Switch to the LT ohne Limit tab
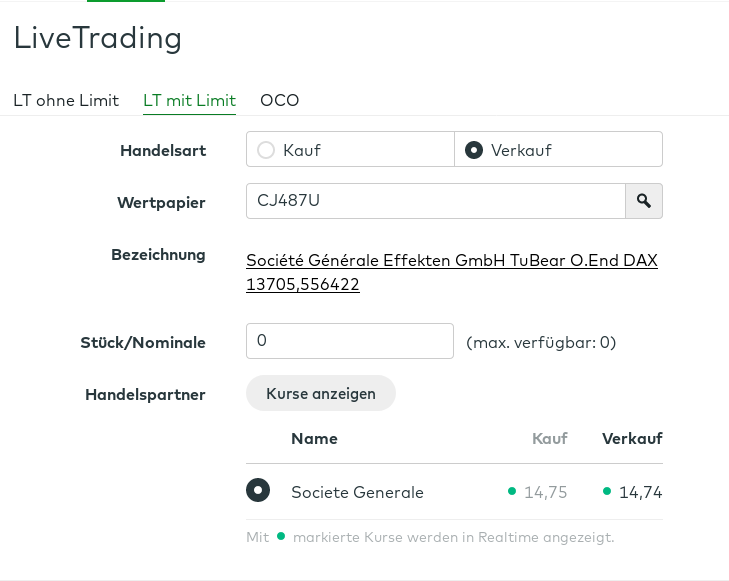This screenshot has width=729, height=581. (66, 100)
